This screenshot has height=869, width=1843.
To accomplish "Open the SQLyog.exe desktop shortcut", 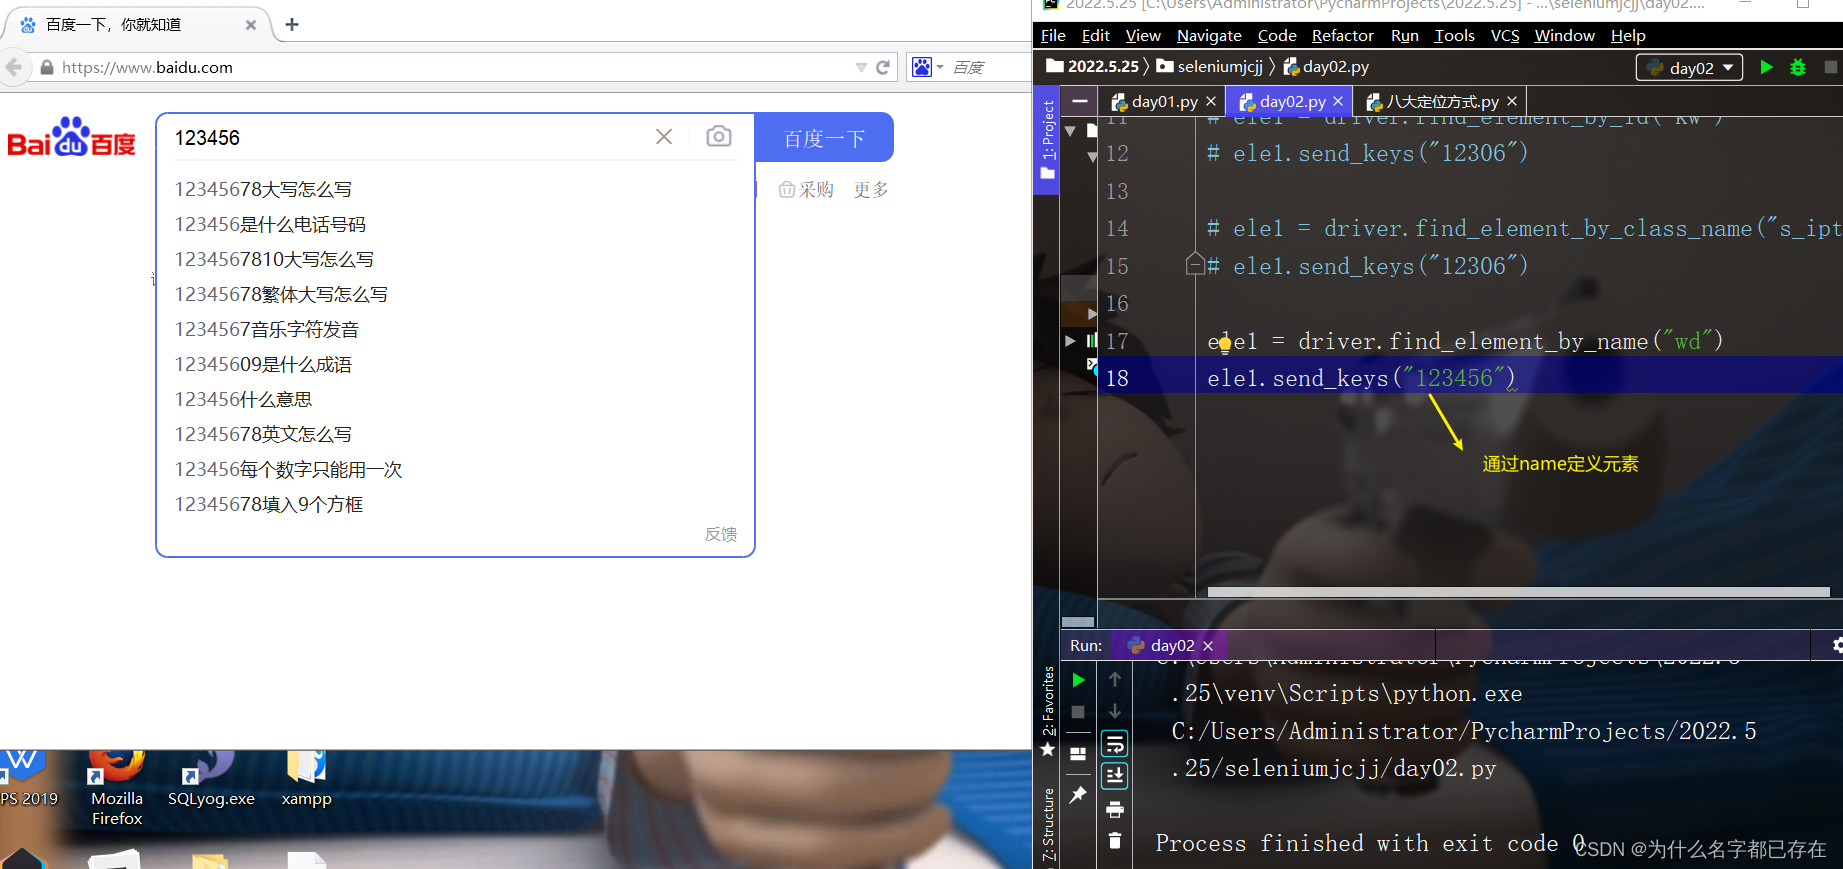I will point(211,780).
